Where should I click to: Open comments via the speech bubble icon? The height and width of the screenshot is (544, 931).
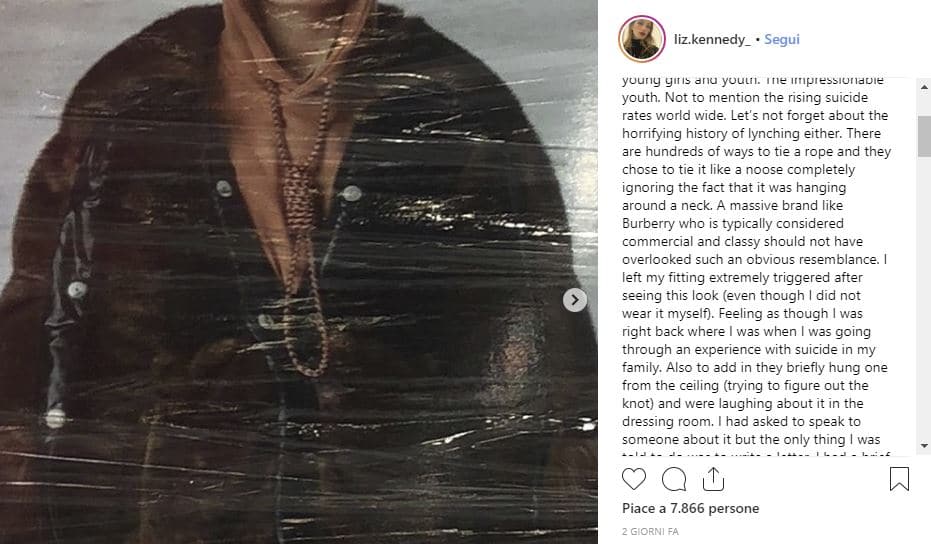674,480
